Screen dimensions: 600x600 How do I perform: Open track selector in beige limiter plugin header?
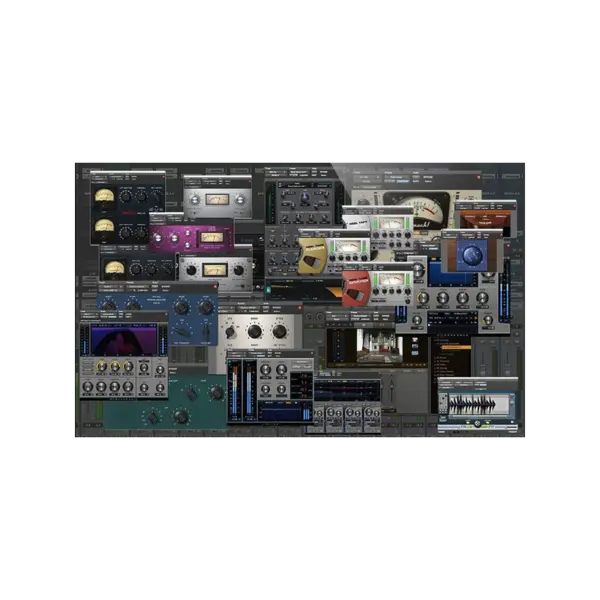(x=368, y=178)
